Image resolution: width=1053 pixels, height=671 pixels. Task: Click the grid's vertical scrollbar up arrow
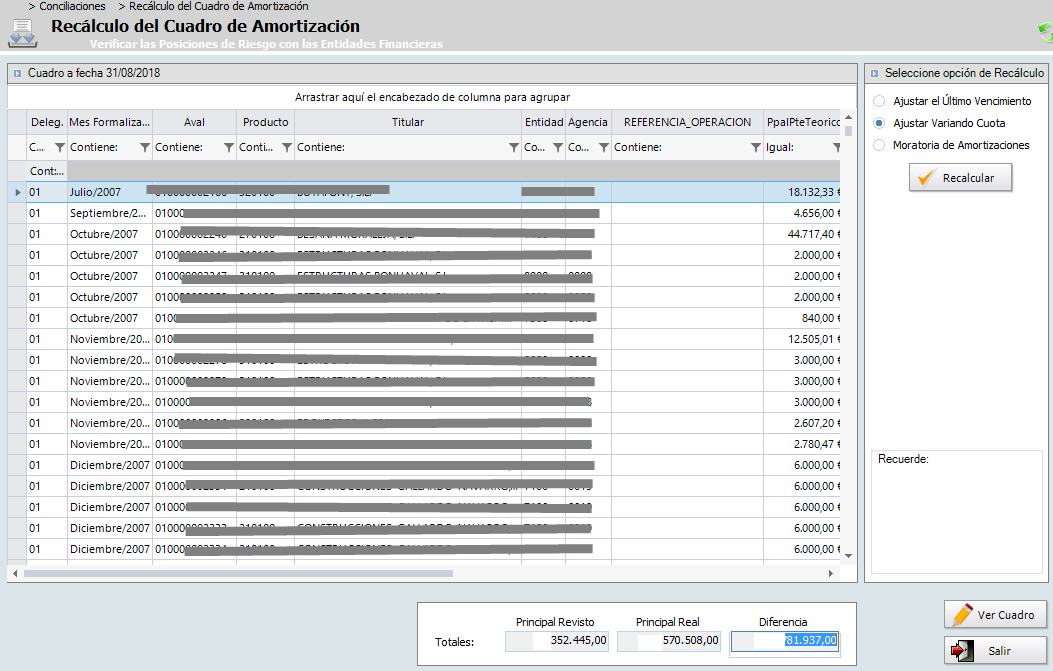click(x=848, y=118)
